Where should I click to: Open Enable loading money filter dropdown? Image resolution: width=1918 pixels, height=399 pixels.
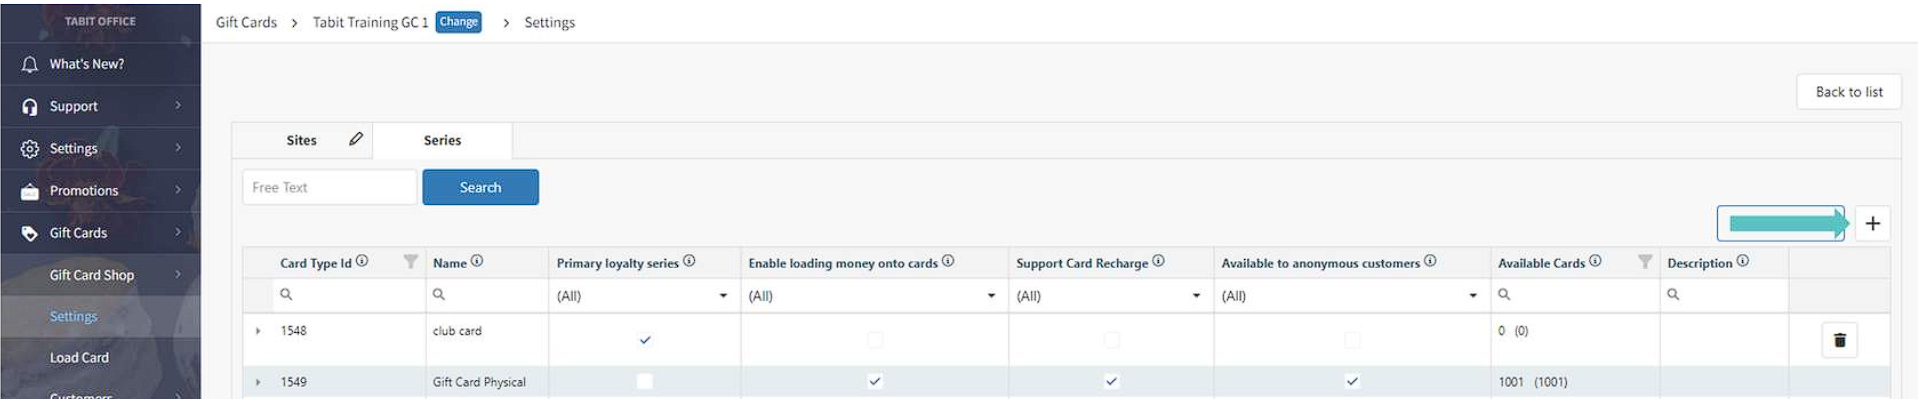coord(873,296)
